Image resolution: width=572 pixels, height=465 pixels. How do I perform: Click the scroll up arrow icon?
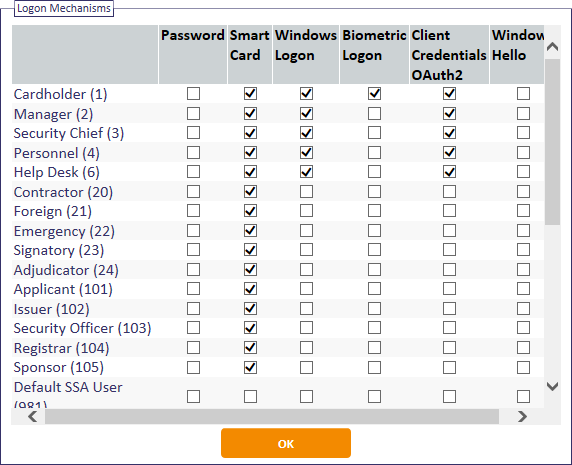click(552, 47)
